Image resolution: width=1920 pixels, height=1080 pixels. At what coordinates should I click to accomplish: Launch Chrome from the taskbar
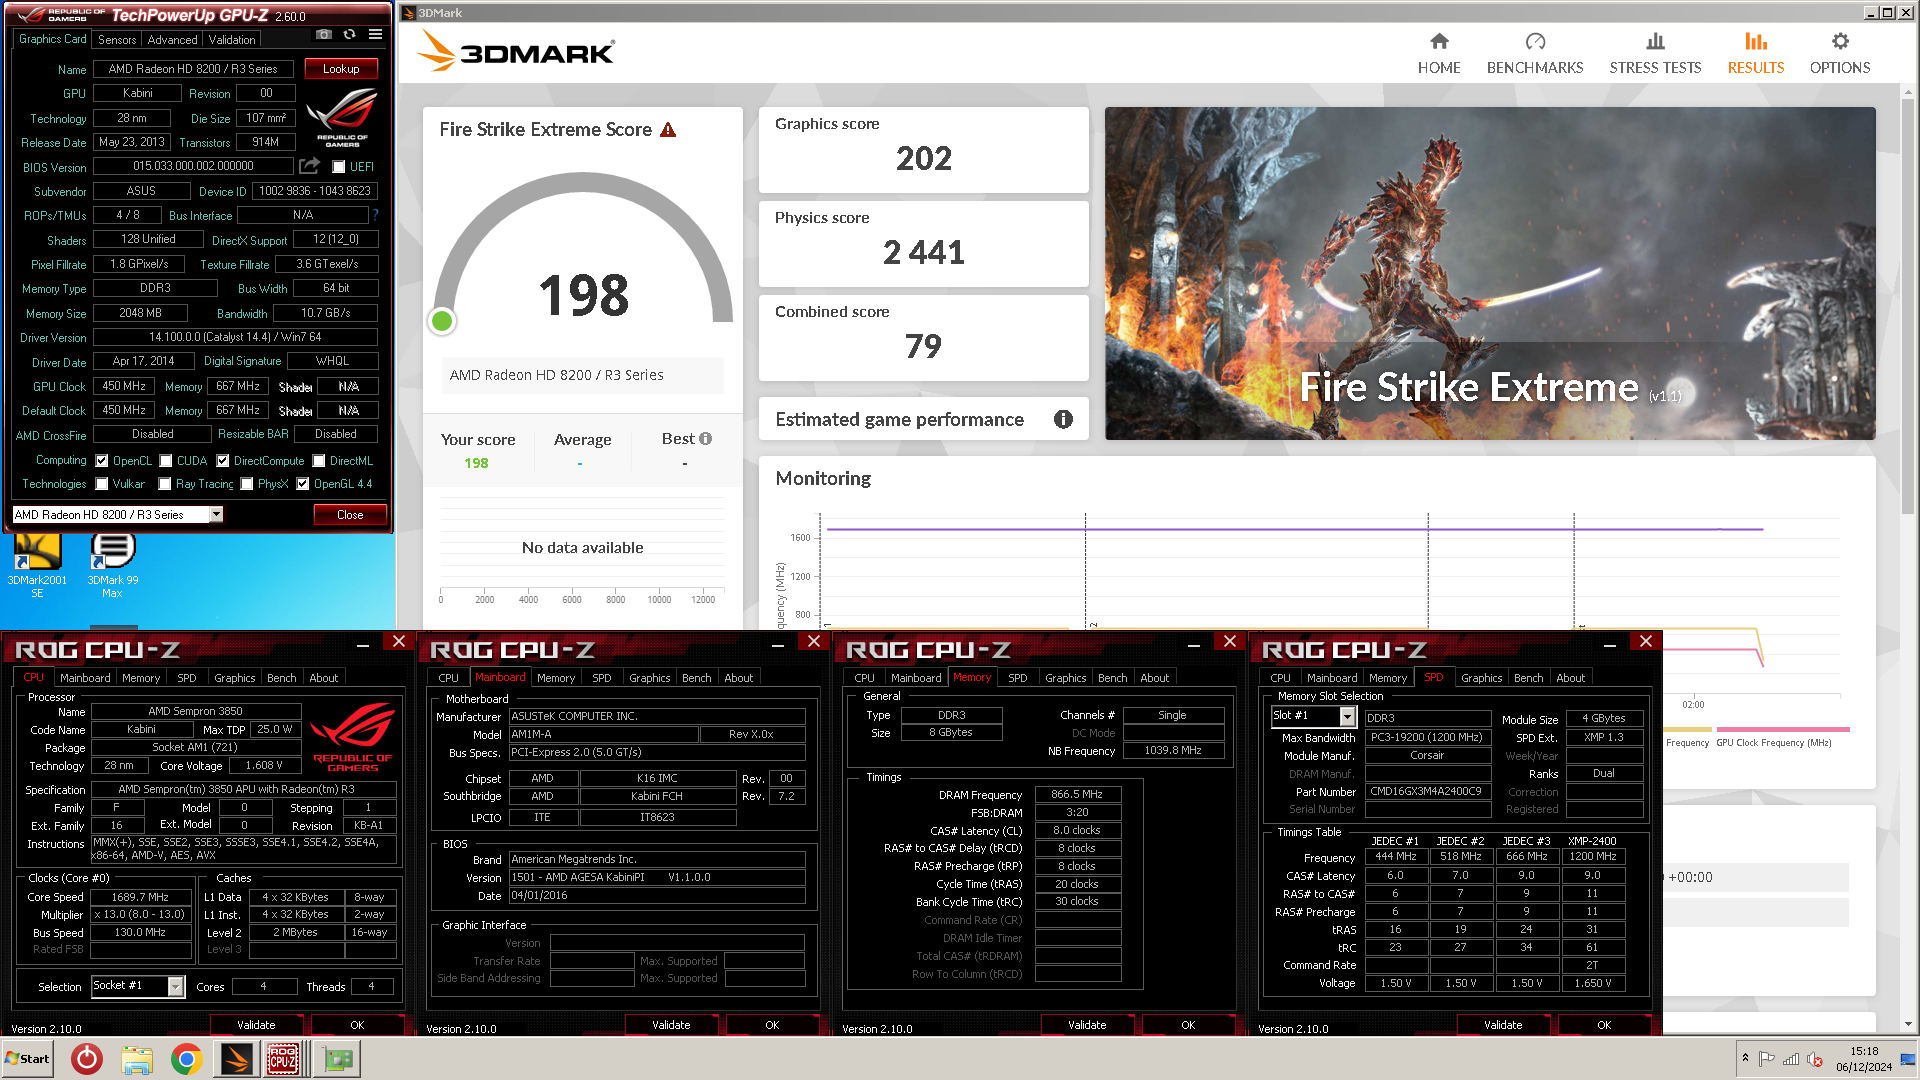pos(186,1059)
